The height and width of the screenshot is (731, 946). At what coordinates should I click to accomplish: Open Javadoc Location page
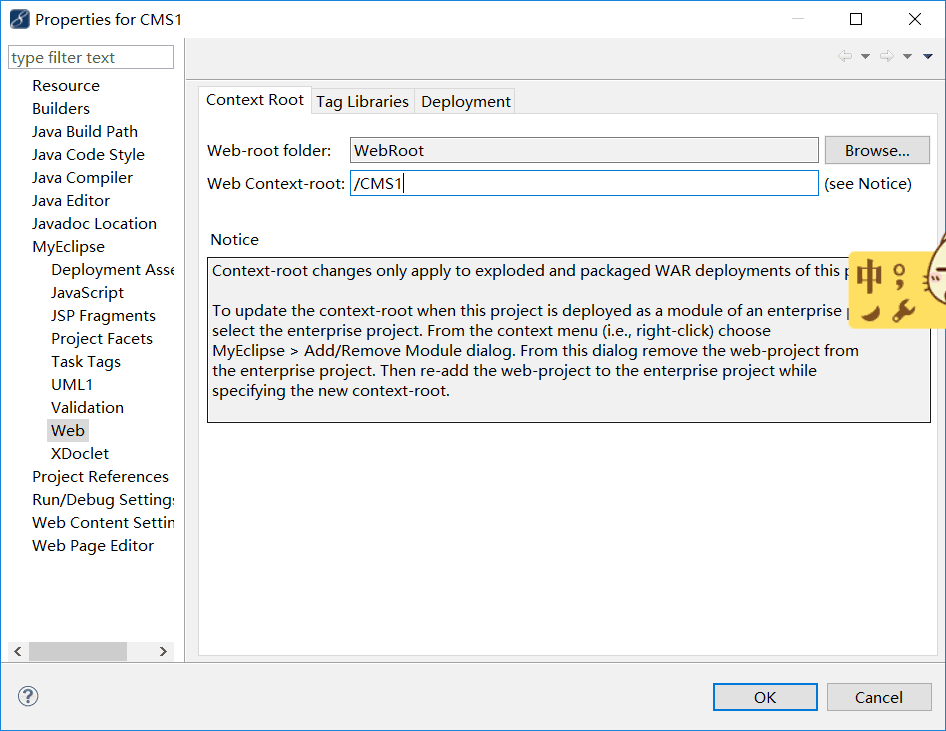point(95,223)
